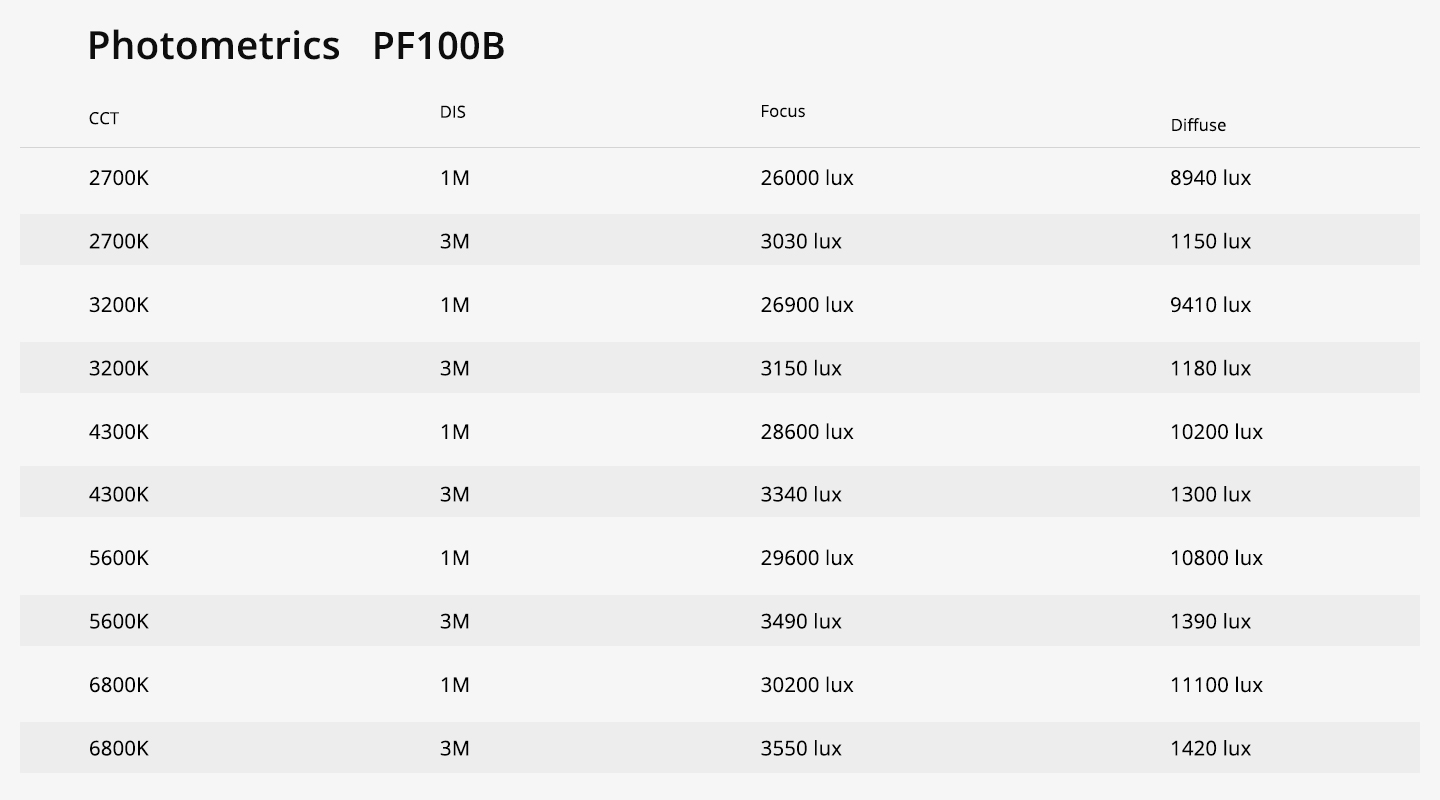Image resolution: width=1440 pixels, height=800 pixels.
Task: Click the 30200 lux focus cell
Action: [x=807, y=685]
